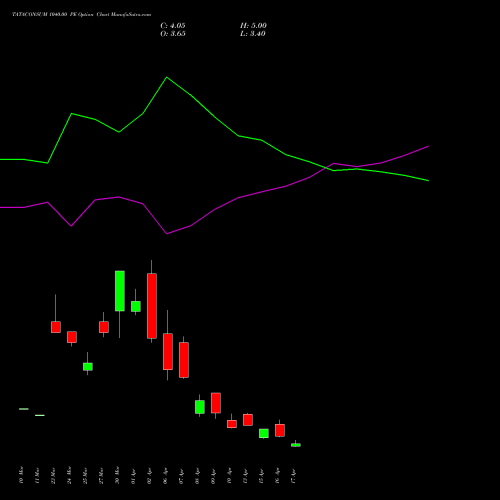Select the low value L: 3.40
This screenshot has height=500, width=500.
pyautogui.click(x=253, y=34)
